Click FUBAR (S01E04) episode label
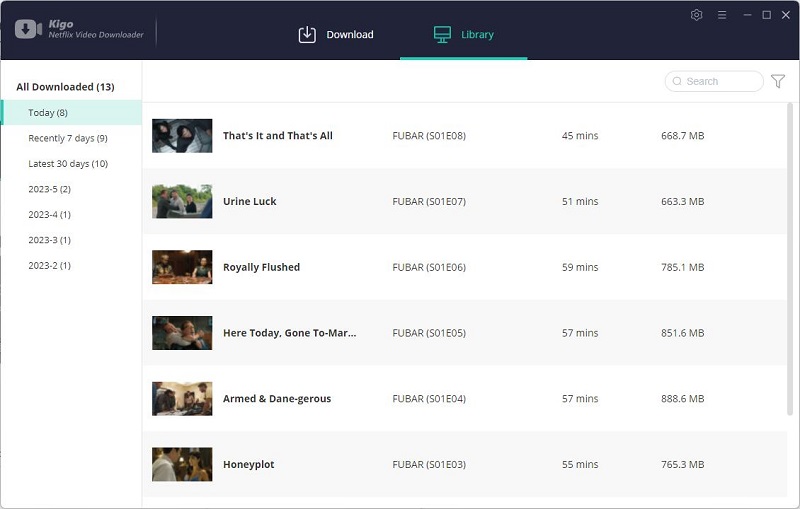 (x=429, y=399)
